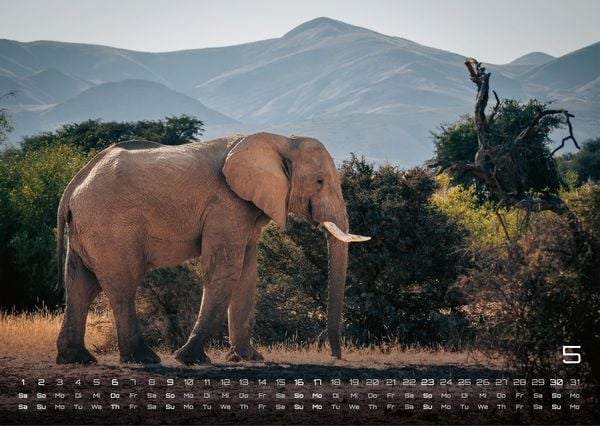This screenshot has width=600, height=426.
Task: Click day 27 in the date strip
Action: tap(501, 382)
